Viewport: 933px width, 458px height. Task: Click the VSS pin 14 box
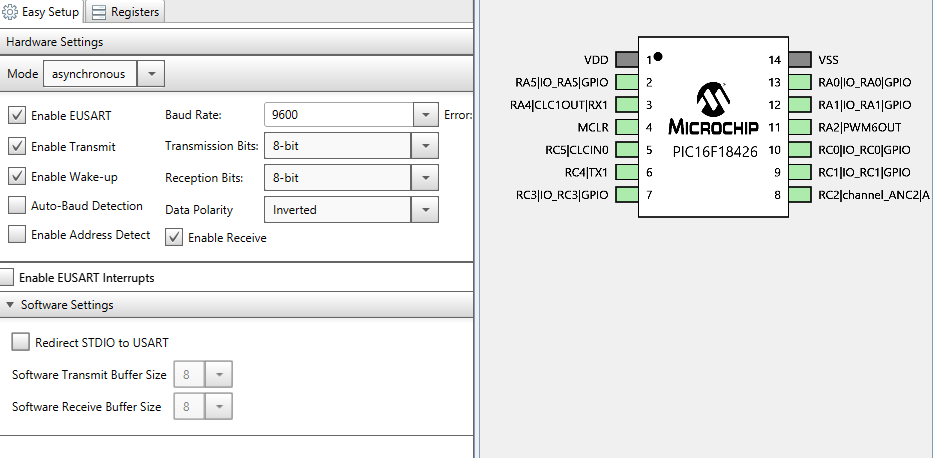[800, 59]
